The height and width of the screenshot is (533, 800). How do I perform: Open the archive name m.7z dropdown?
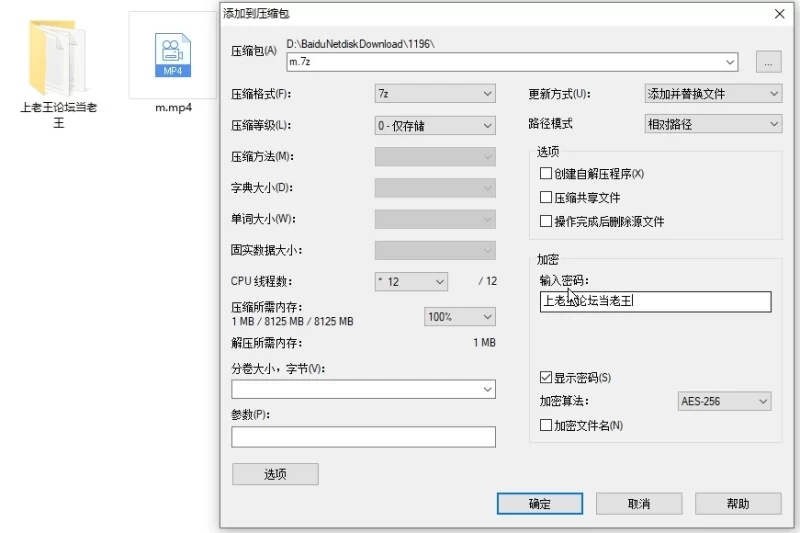coord(730,62)
